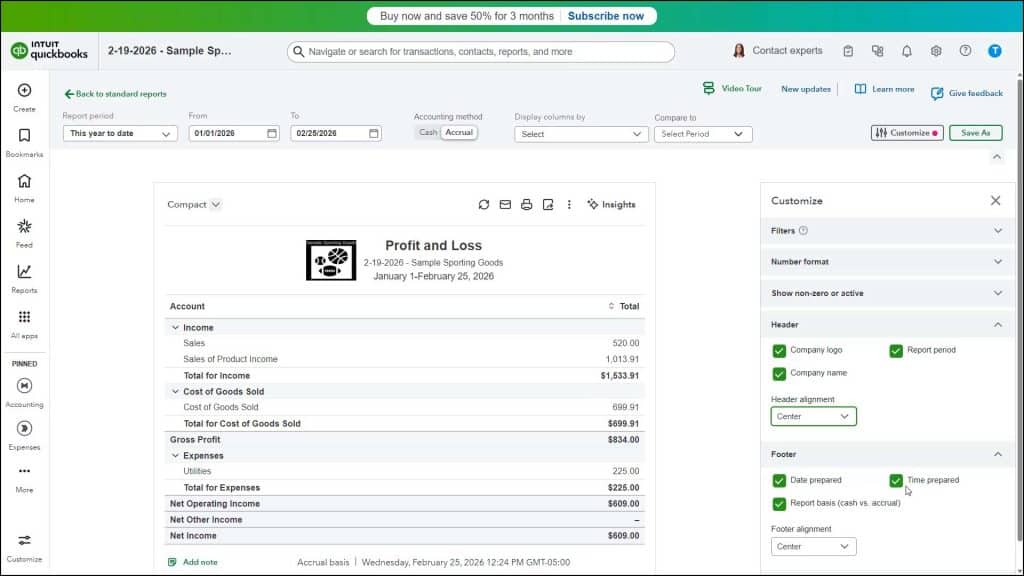The height and width of the screenshot is (576, 1024).
Task: Click the Save As button
Action: (x=975, y=131)
